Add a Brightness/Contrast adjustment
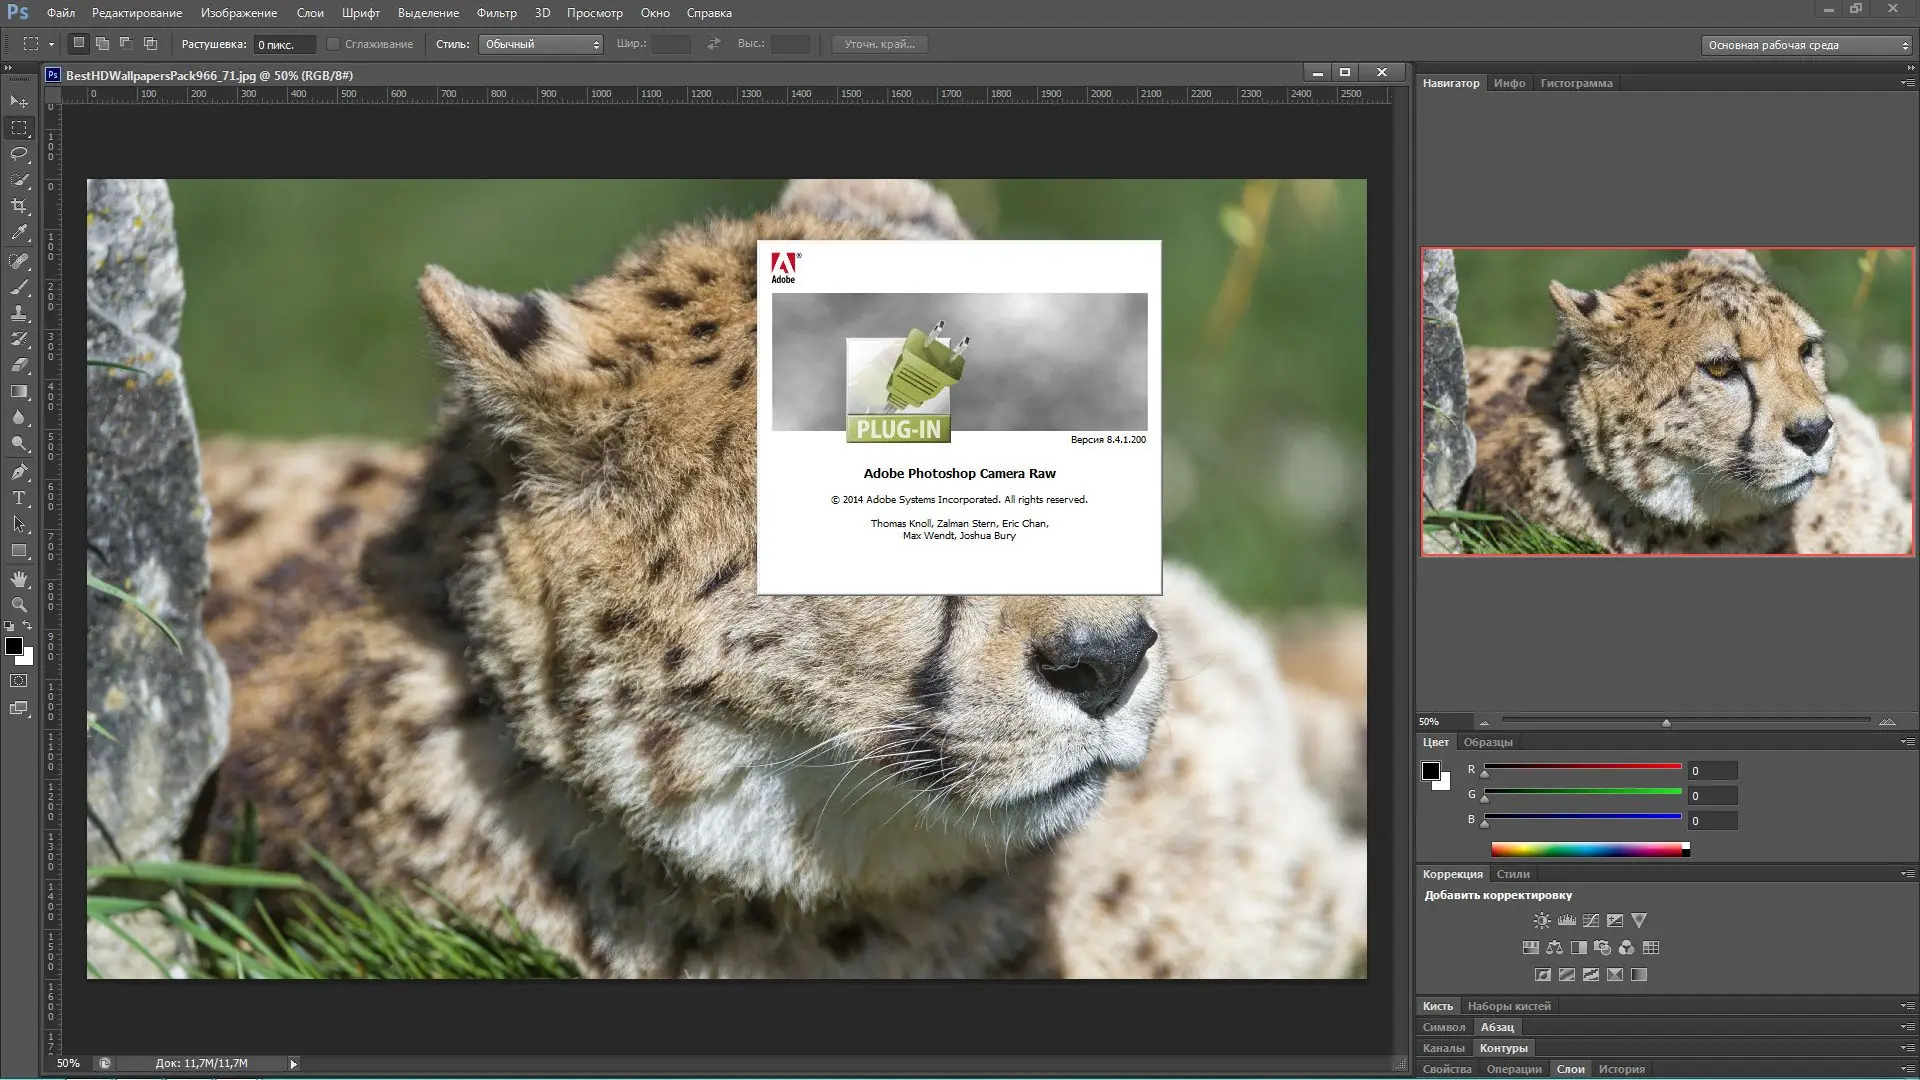 [x=1542, y=920]
